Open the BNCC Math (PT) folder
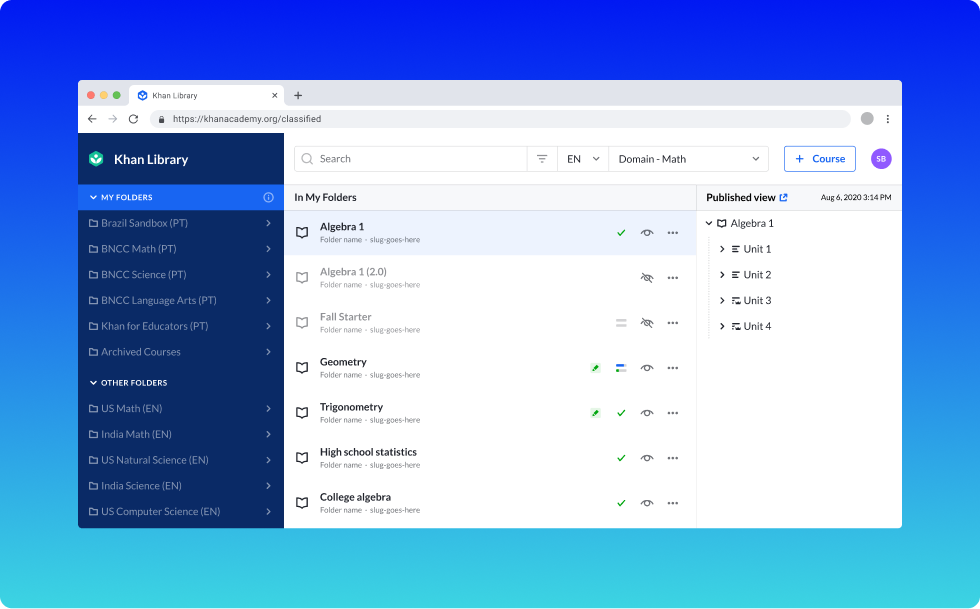The width and height of the screenshot is (980, 609). (x=181, y=249)
